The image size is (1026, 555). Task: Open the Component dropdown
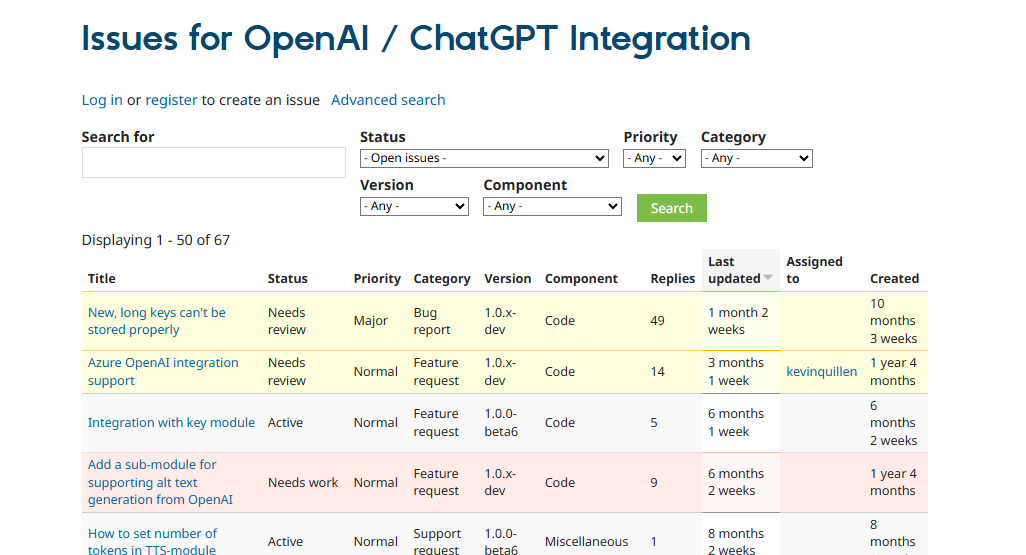(552, 206)
